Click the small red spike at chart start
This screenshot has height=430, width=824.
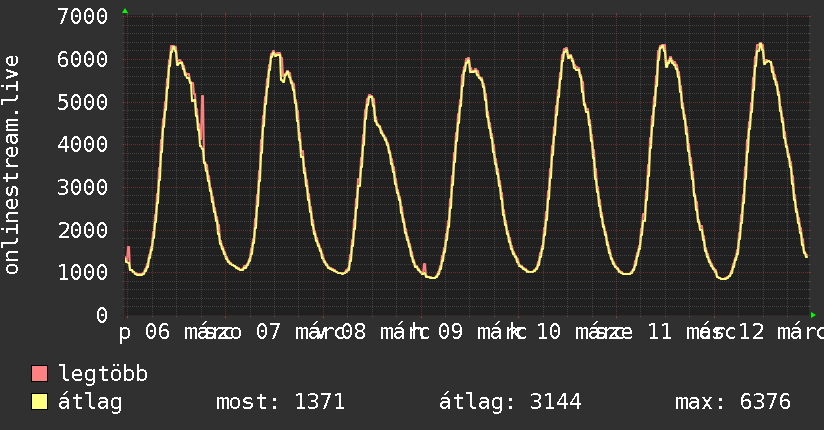128,251
